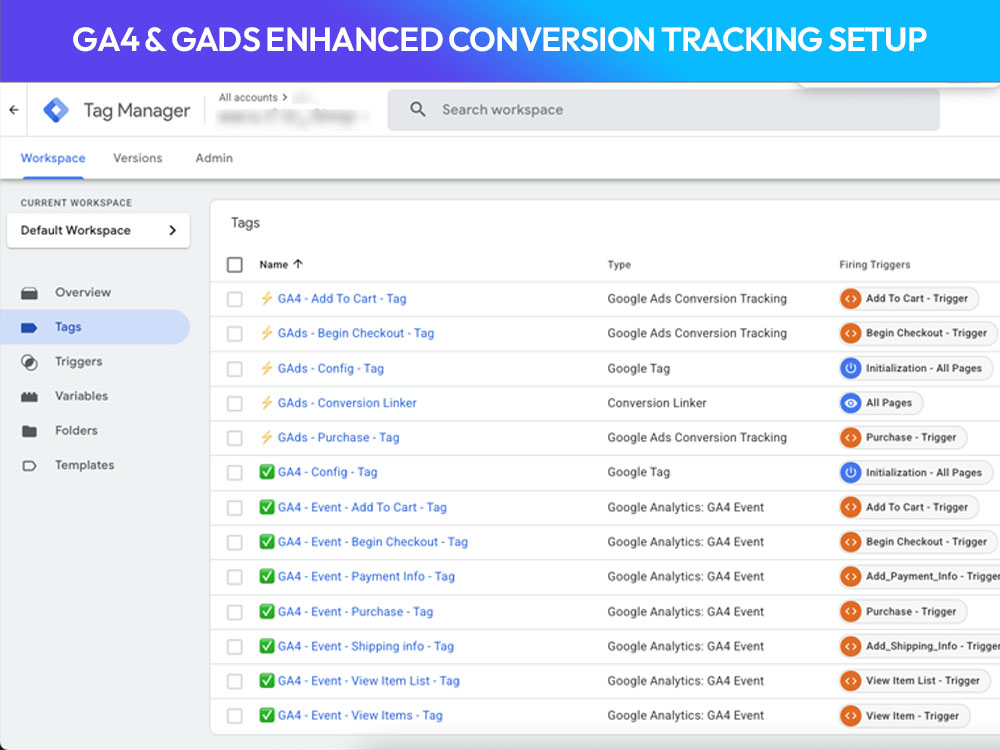Click Conversion Linker type cell text
The height and width of the screenshot is (750, 1000).
[x=657, y=403]
